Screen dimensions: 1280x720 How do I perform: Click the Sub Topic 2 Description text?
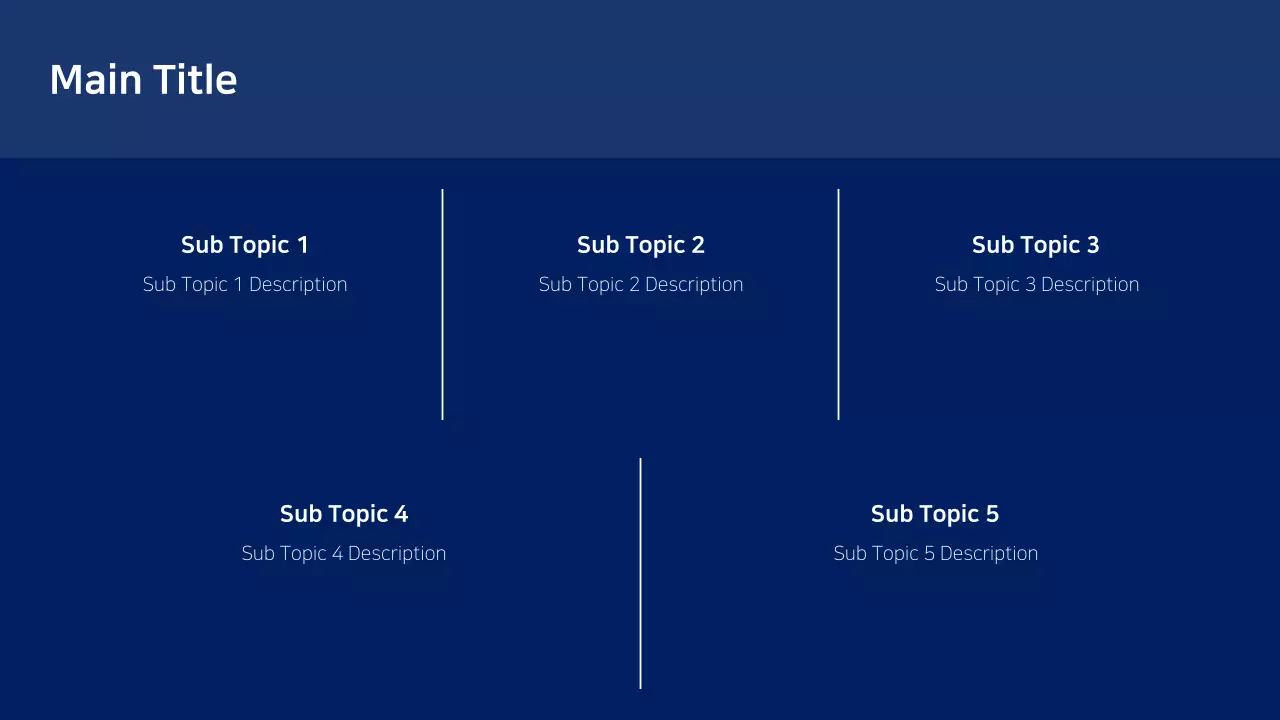point(641,284)
